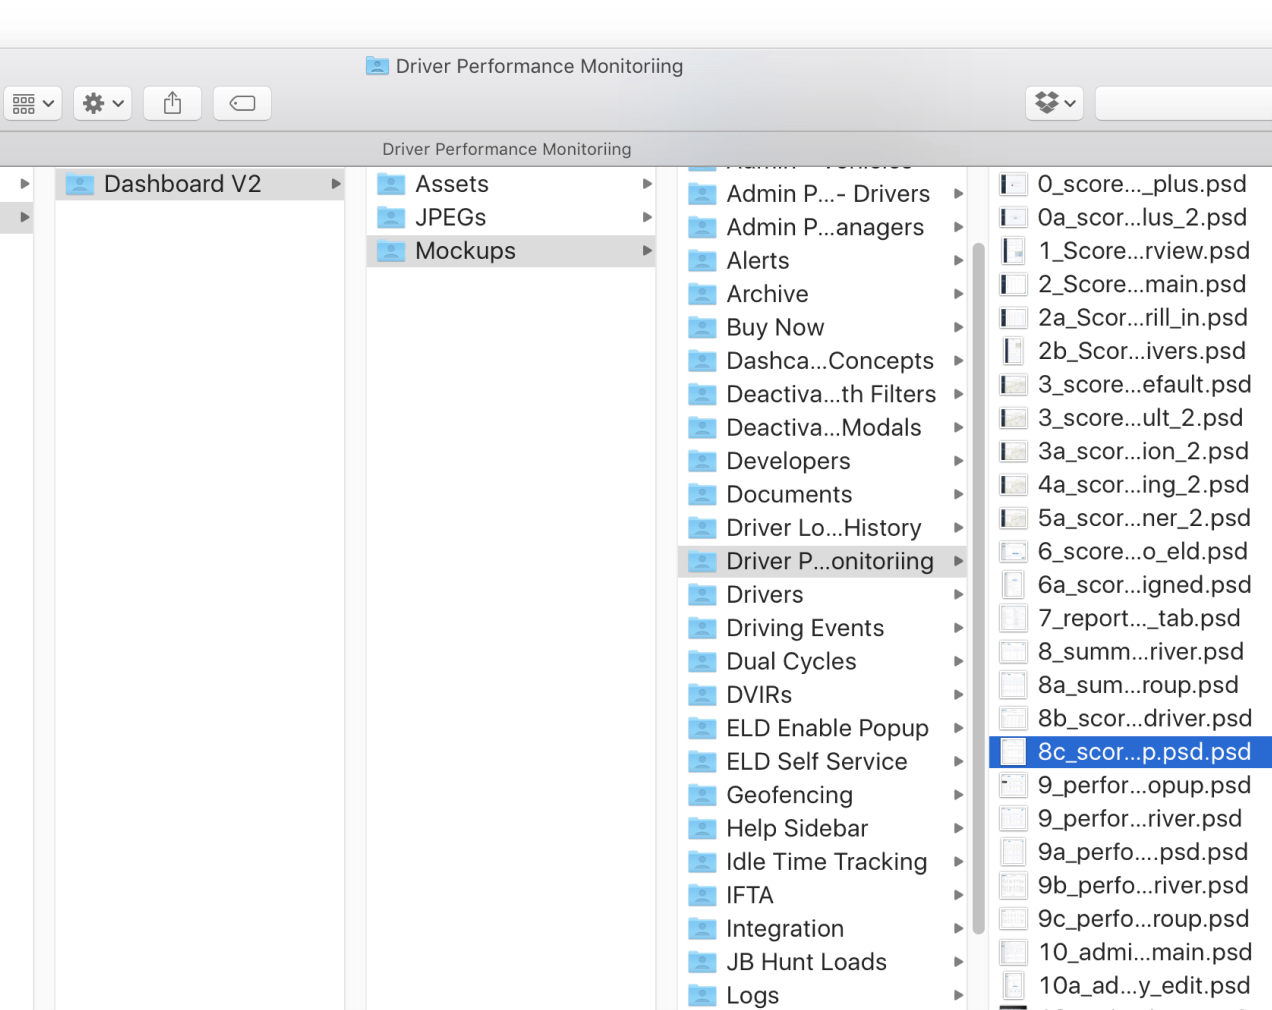Click the gear-shaped Action icon

(95, 103)
